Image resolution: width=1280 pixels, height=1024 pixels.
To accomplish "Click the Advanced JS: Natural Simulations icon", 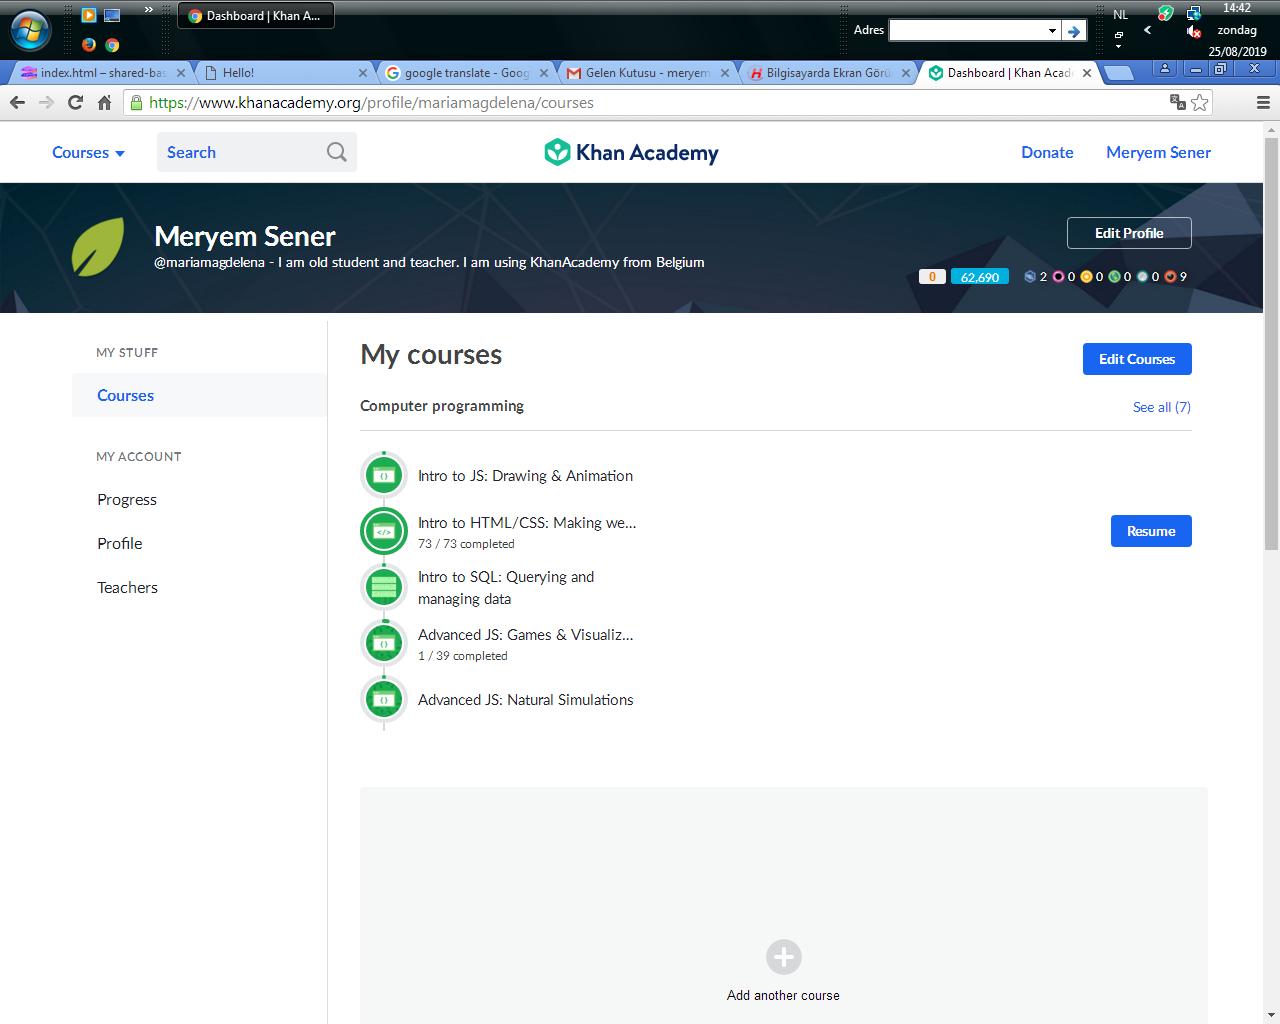I will click(x=384, y=699).
